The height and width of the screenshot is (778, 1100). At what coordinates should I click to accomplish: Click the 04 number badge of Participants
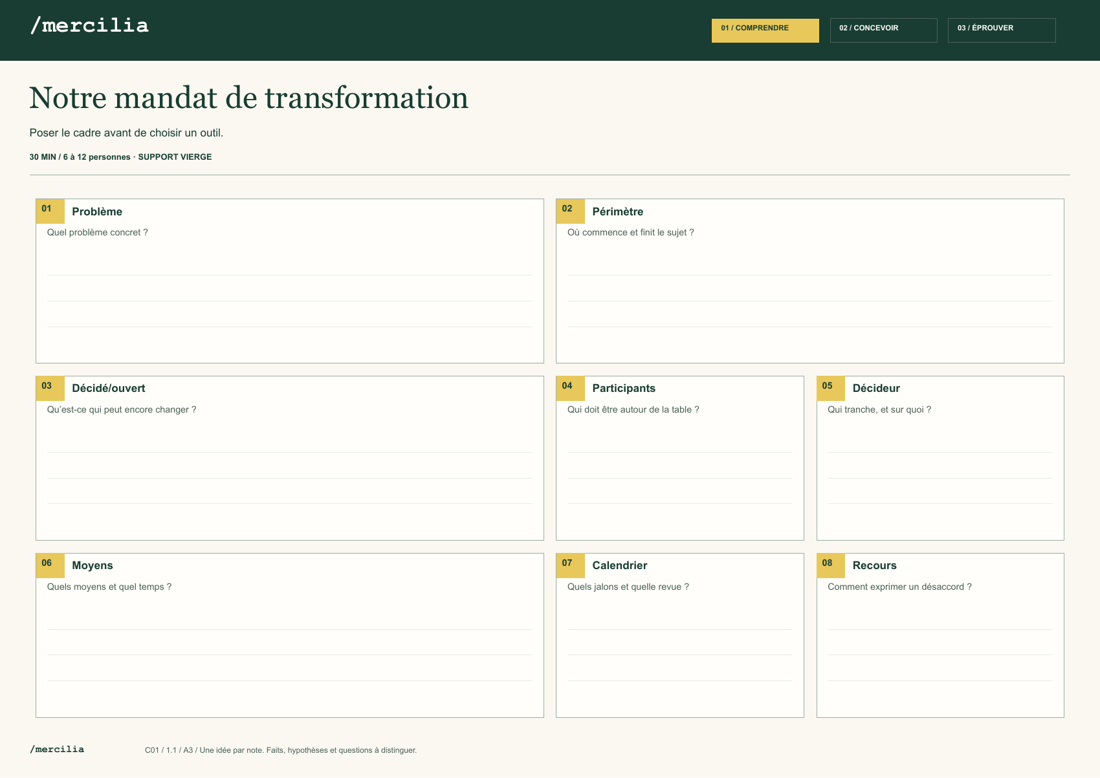(x=570, y=388)
